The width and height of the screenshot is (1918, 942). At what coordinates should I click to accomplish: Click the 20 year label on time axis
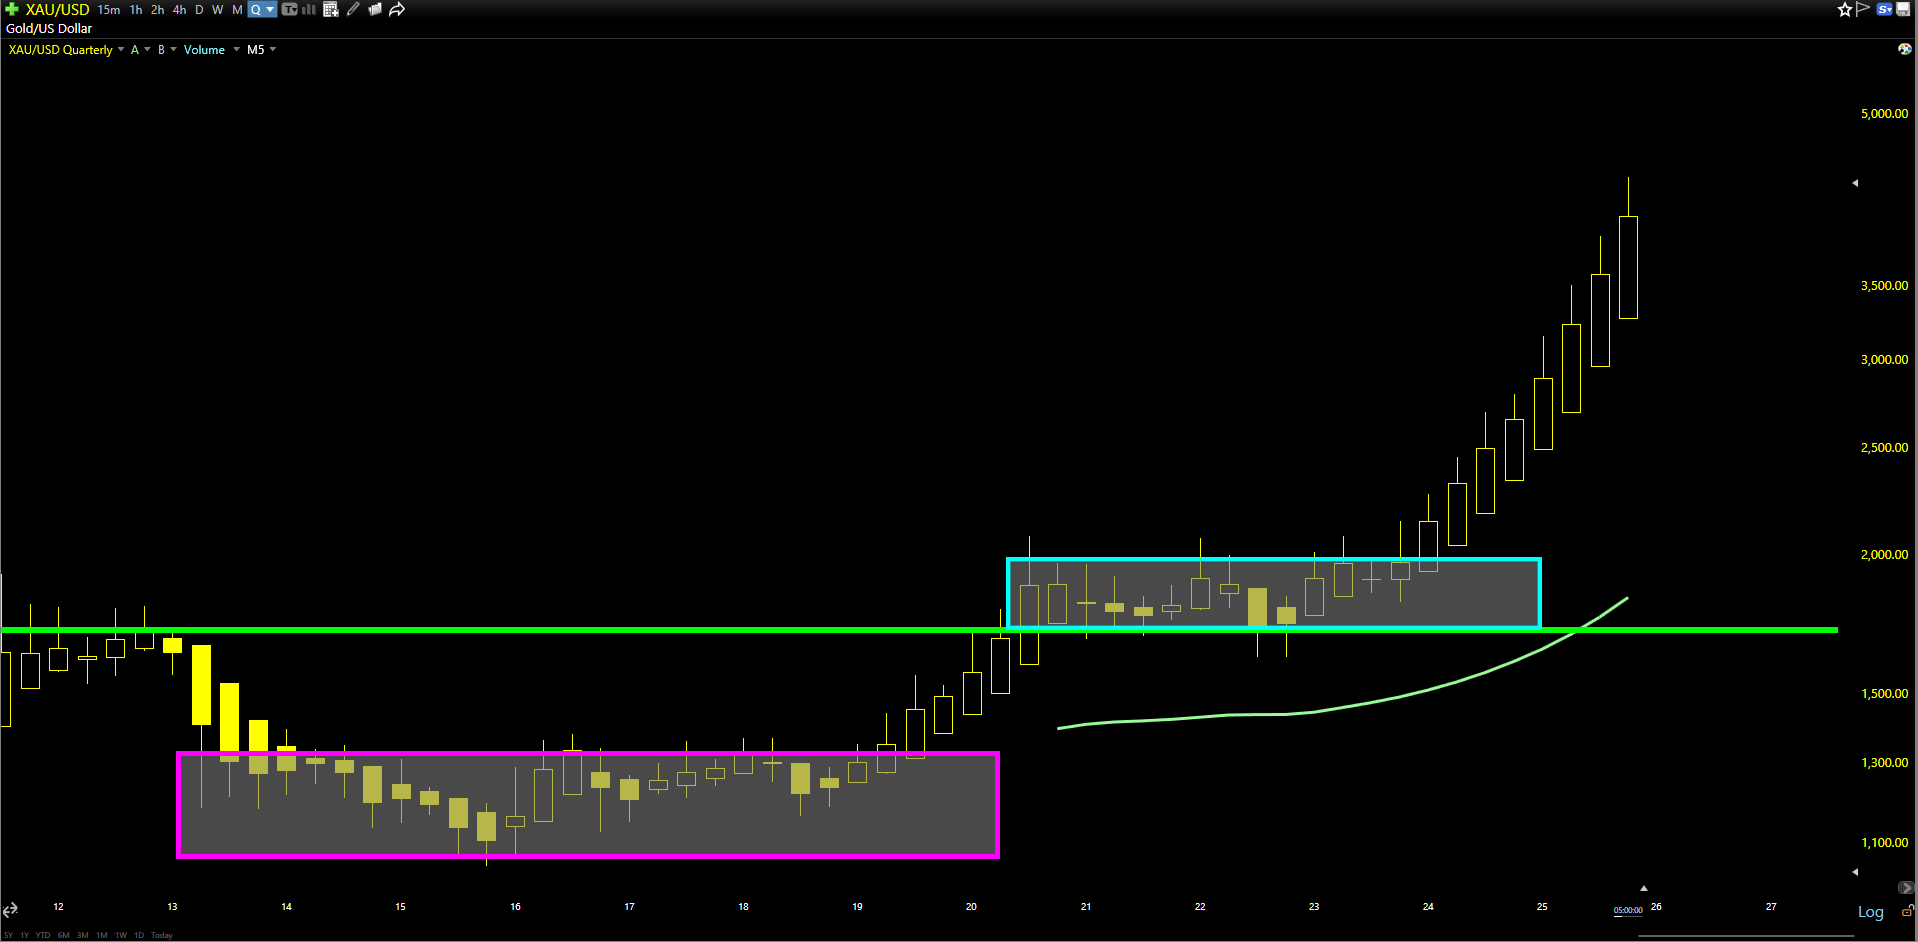click(x=971, y=907)
